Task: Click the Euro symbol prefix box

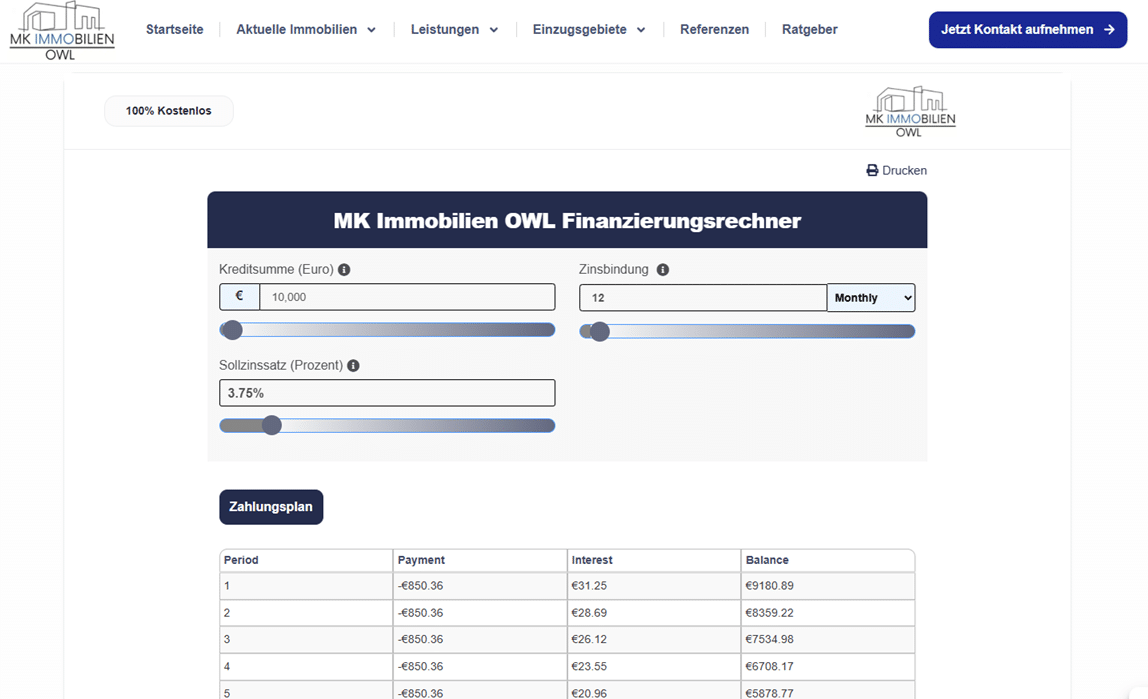Action: tap(239, 296)
